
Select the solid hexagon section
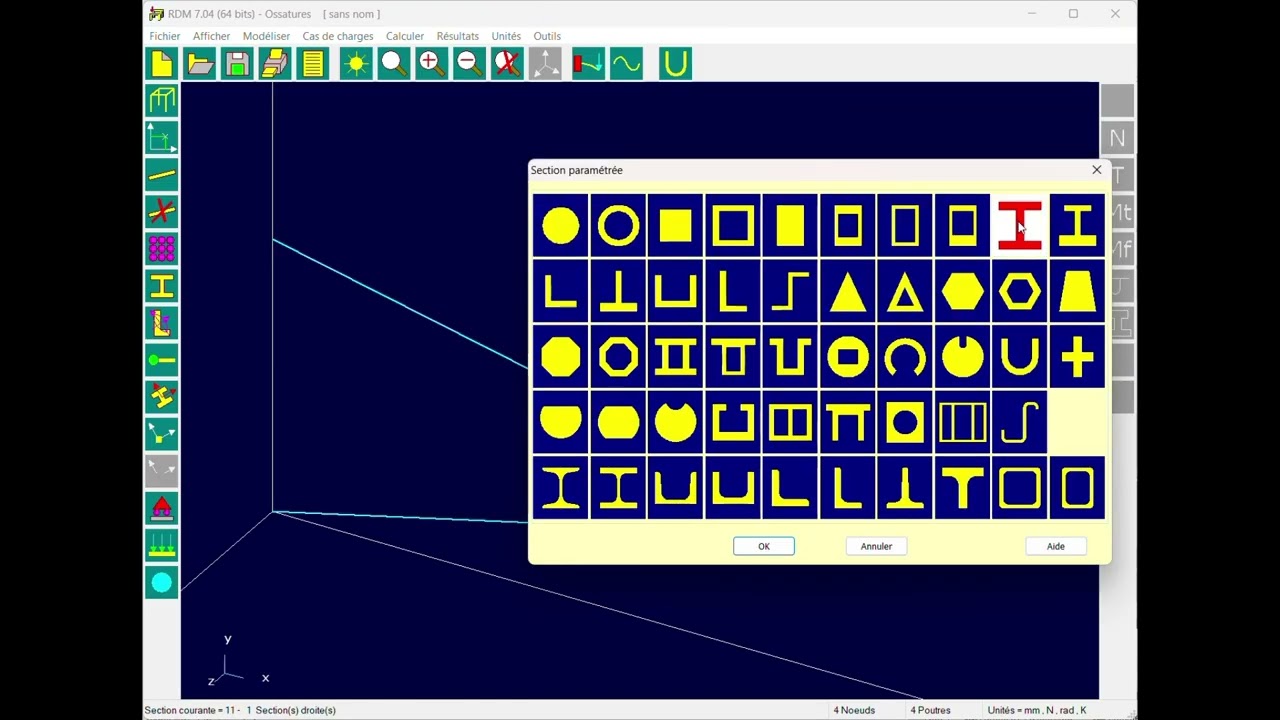[963, 292]
